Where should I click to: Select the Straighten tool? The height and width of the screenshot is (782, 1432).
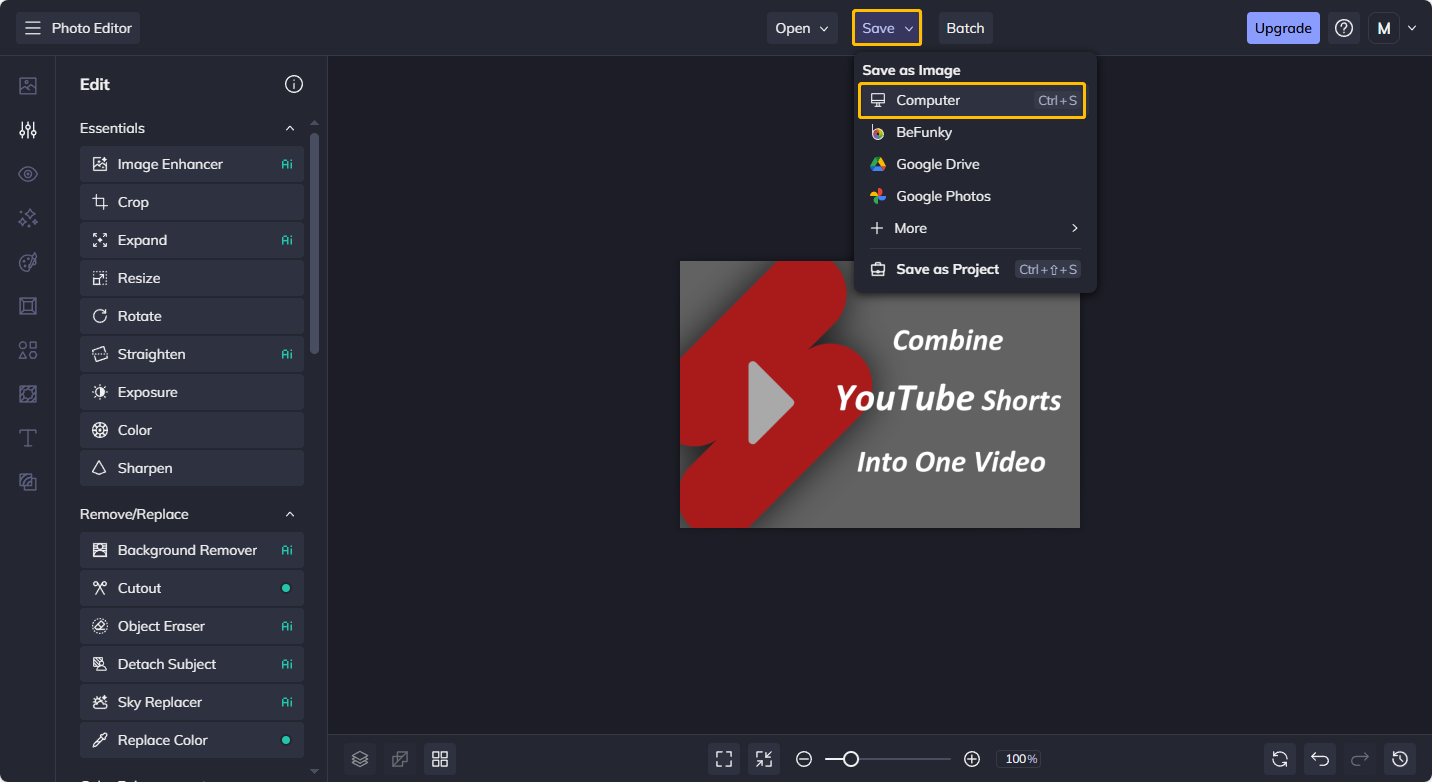(x=192, y=354)
